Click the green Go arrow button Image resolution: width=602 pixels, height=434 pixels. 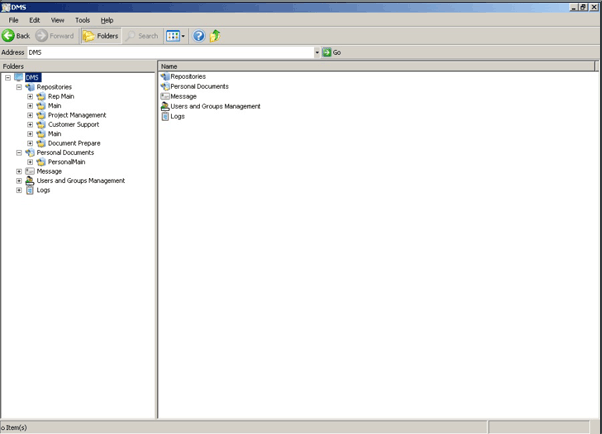[x=327, y=52]
